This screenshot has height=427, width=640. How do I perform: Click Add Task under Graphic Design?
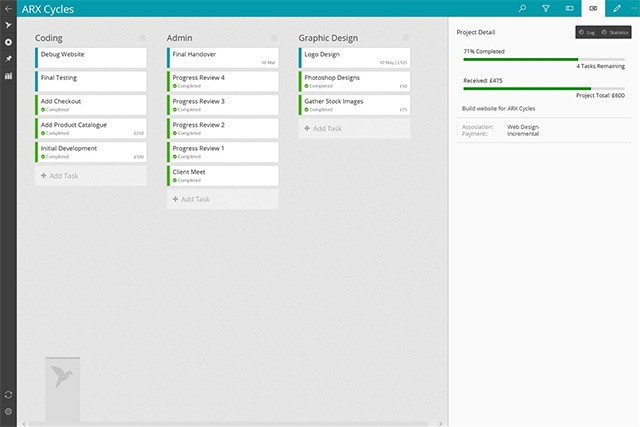tap(326, 129)
